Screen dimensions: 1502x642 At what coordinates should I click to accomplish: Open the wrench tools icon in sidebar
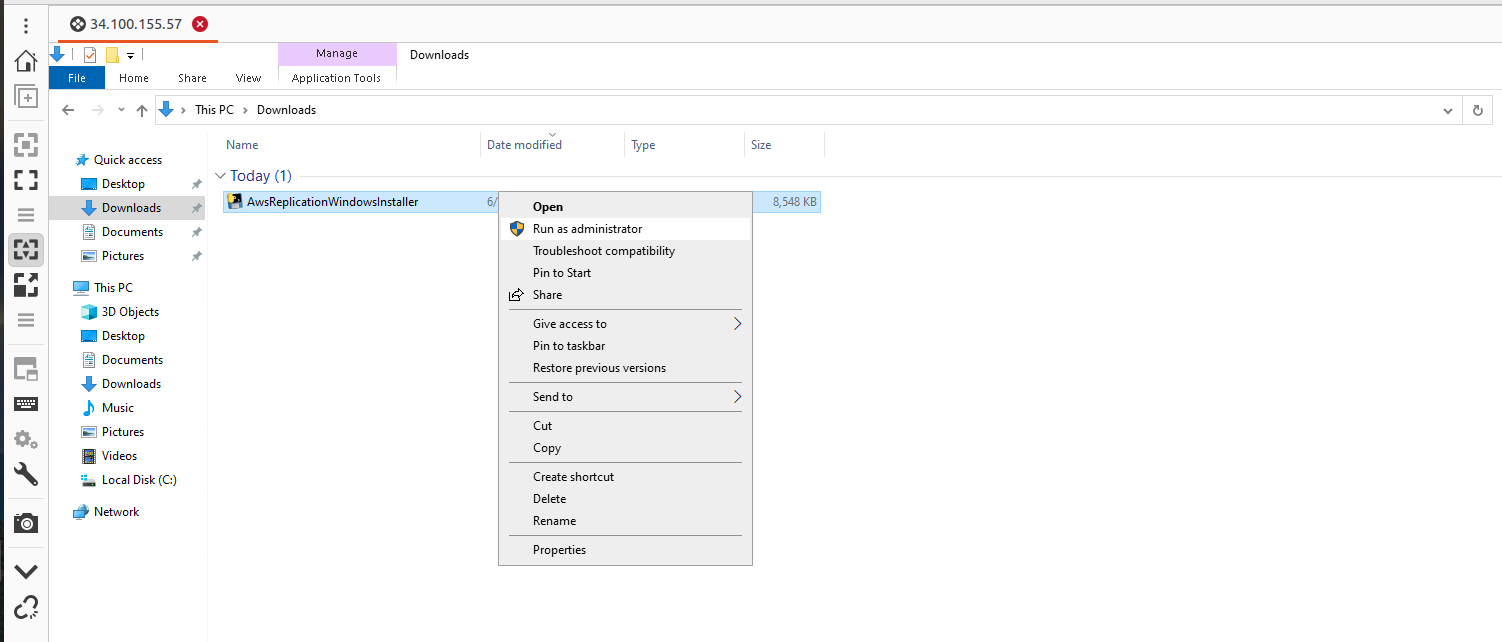pos(26,474)
